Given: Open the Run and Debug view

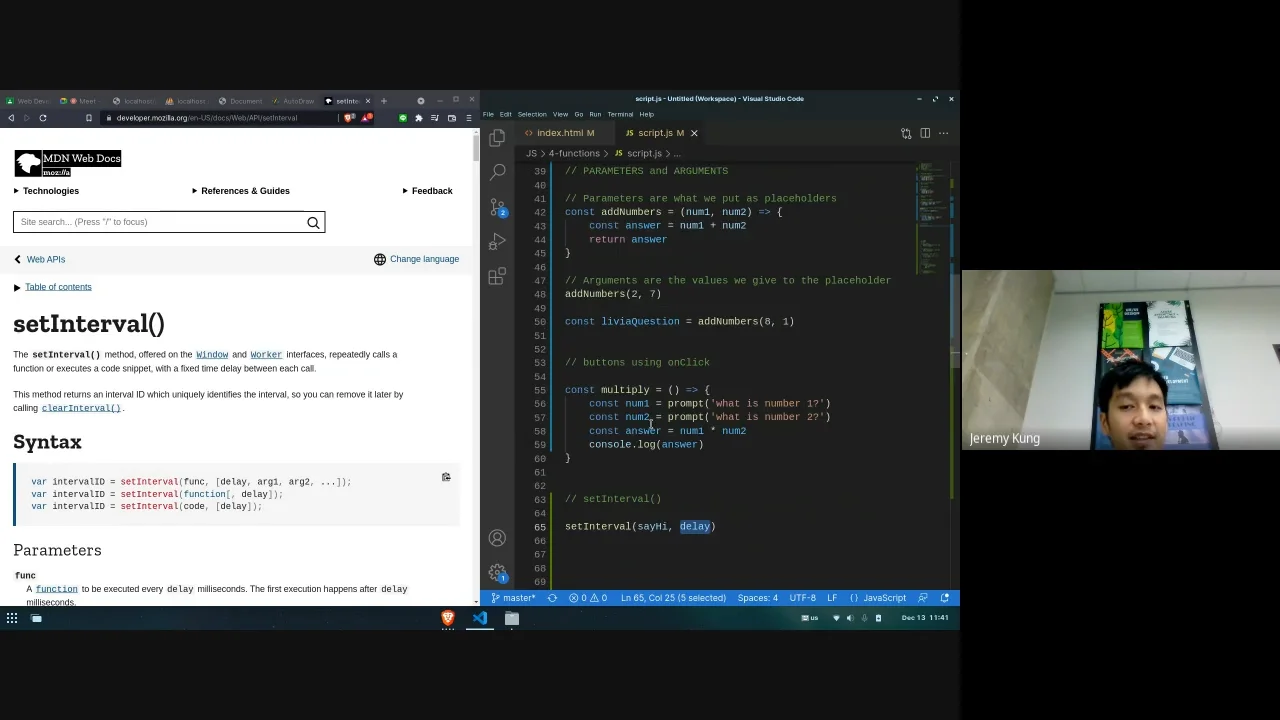Looking at the screenshot, I should pyautogui.click(x=497, y=242).
